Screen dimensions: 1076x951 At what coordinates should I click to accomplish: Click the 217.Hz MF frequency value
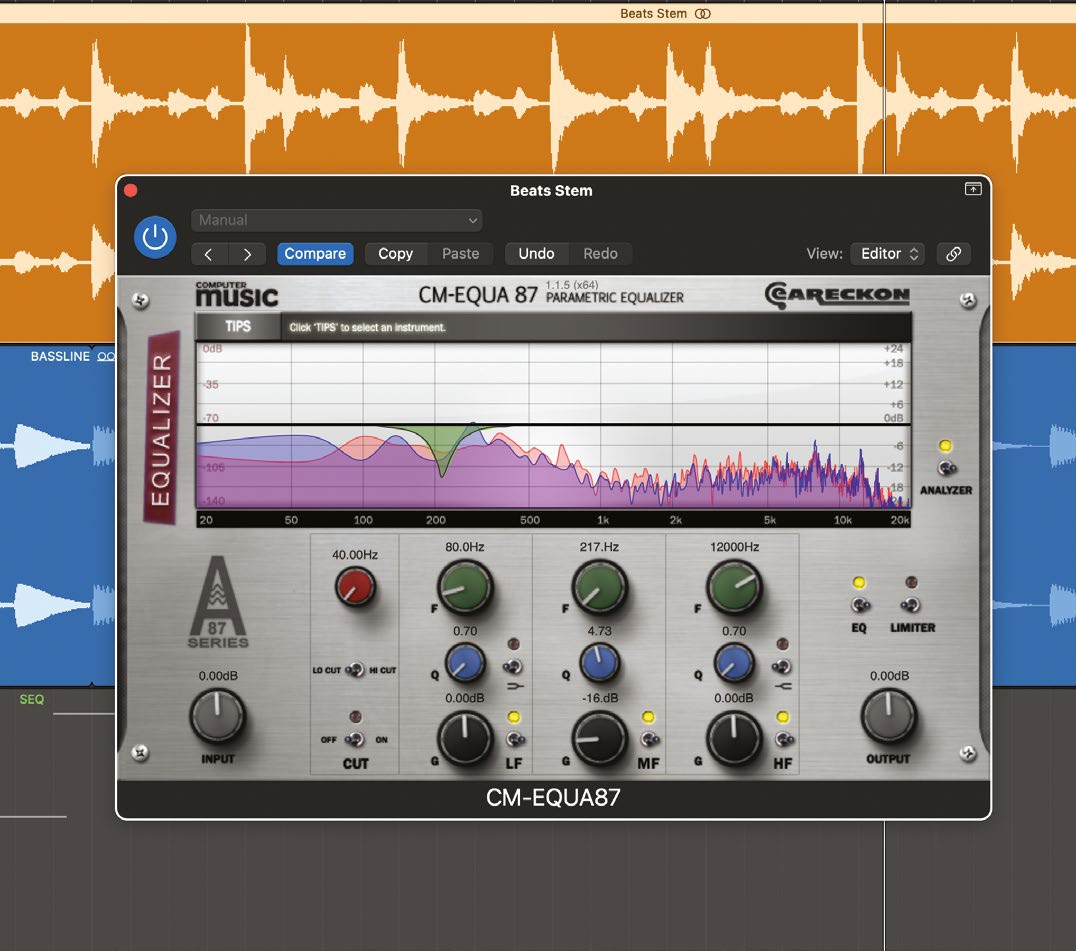point(599,547)
